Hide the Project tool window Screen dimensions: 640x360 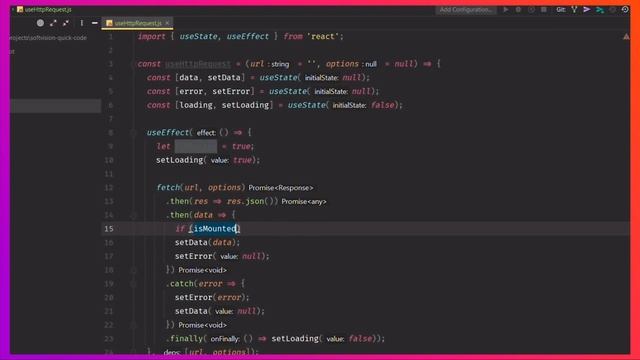click(x=94, y=23)
